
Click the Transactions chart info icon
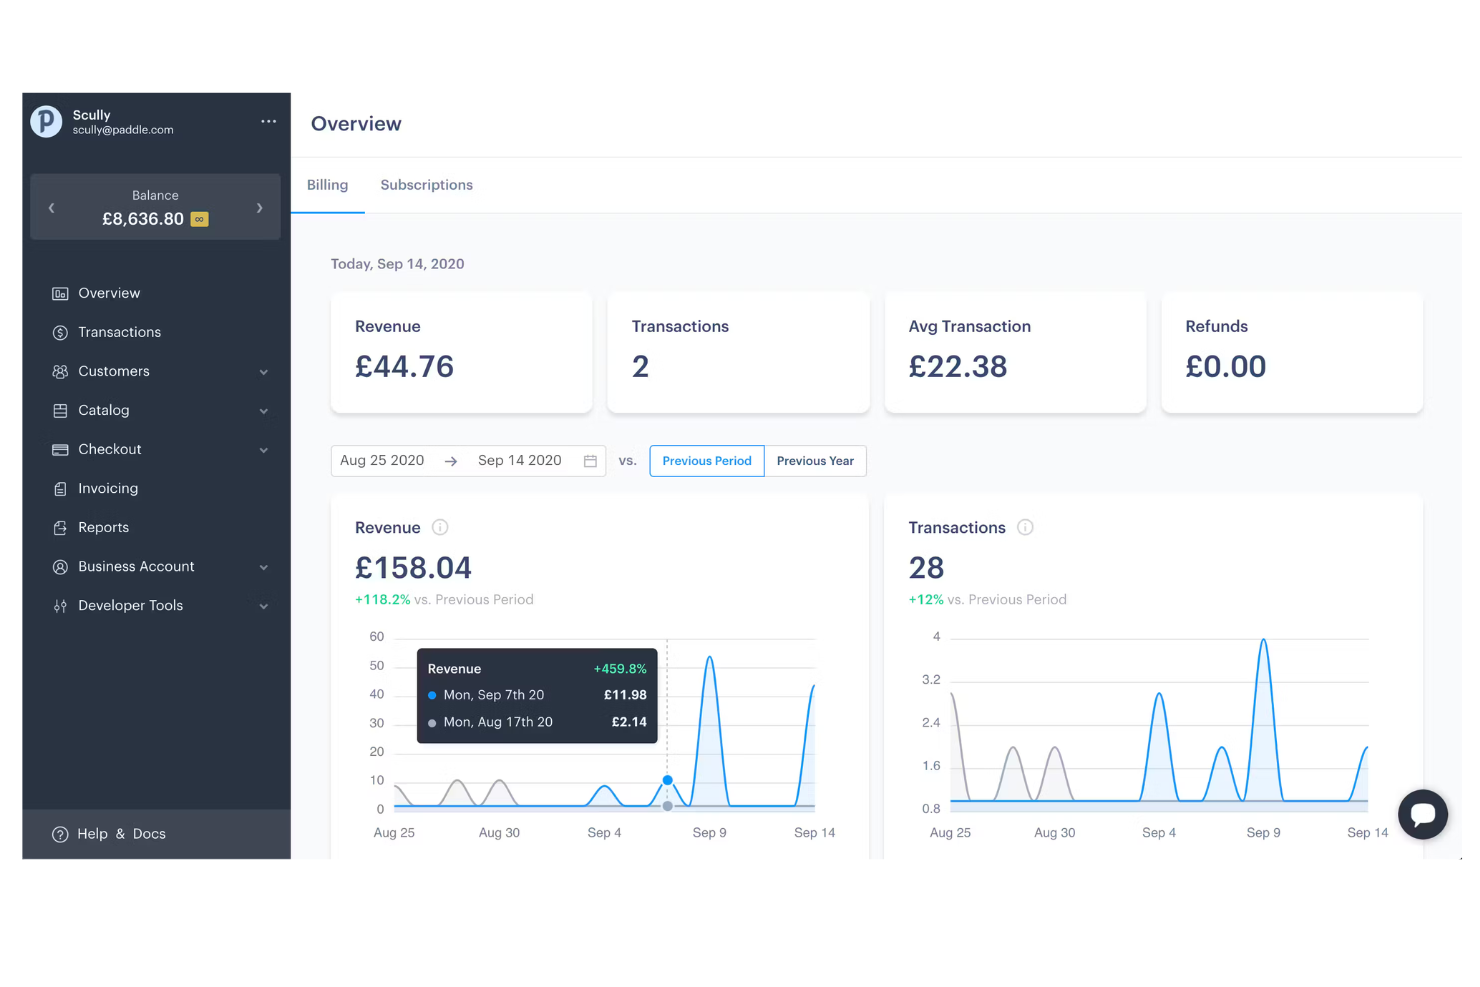click(x=1025, y=528)
